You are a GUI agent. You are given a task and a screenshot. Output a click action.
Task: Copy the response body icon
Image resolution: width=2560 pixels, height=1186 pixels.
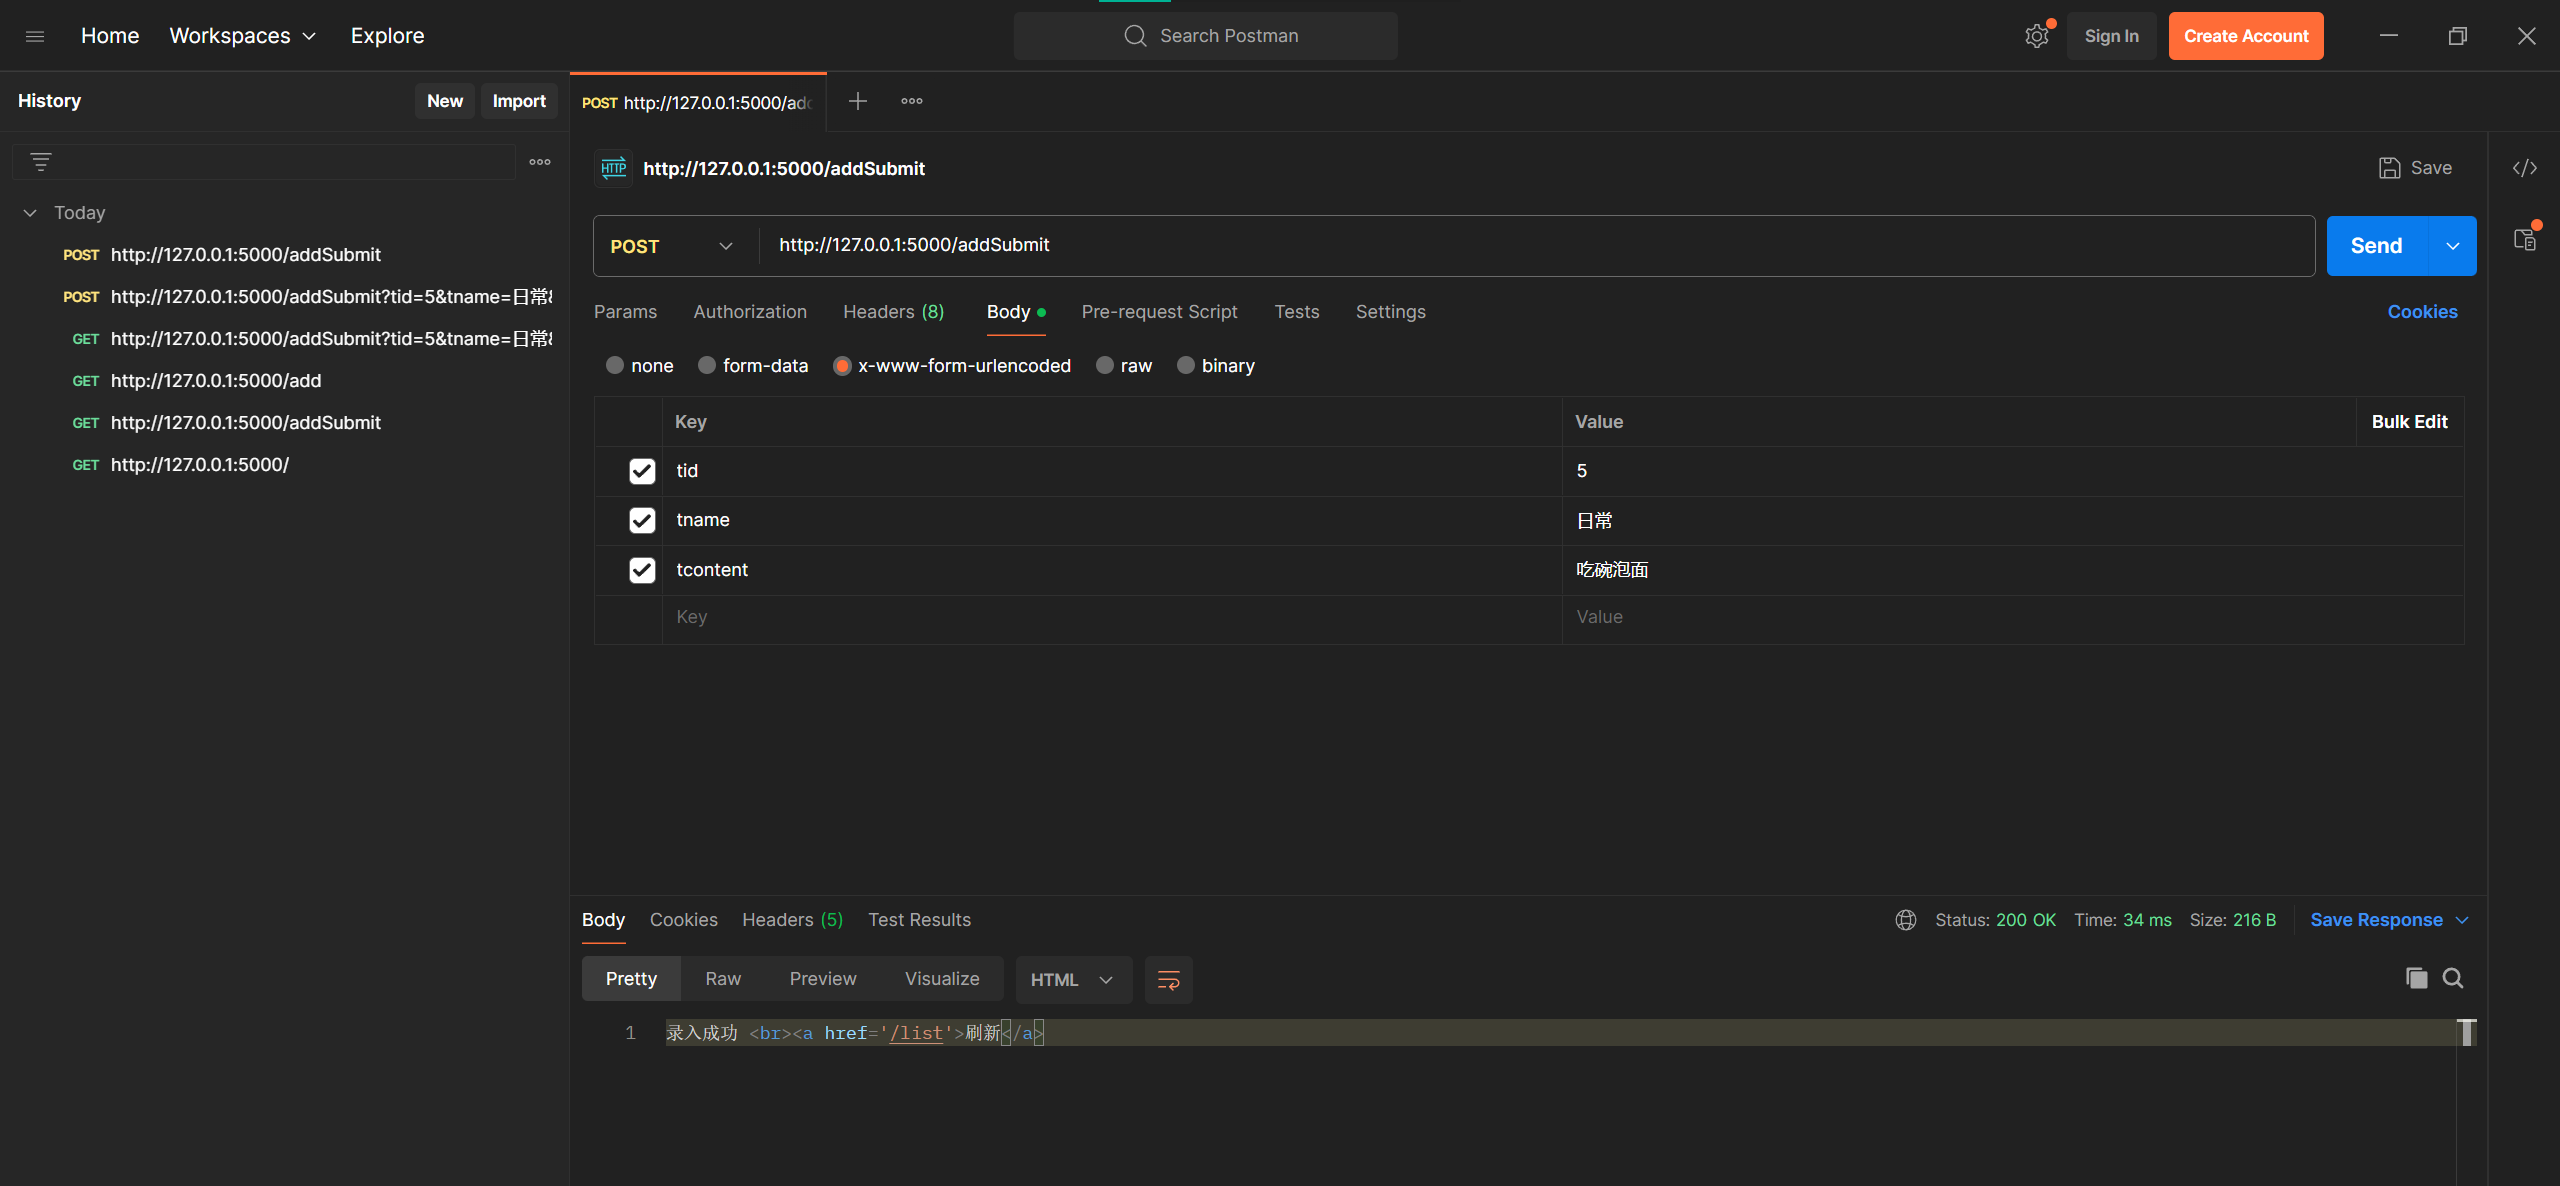[x=2417, y=978]
